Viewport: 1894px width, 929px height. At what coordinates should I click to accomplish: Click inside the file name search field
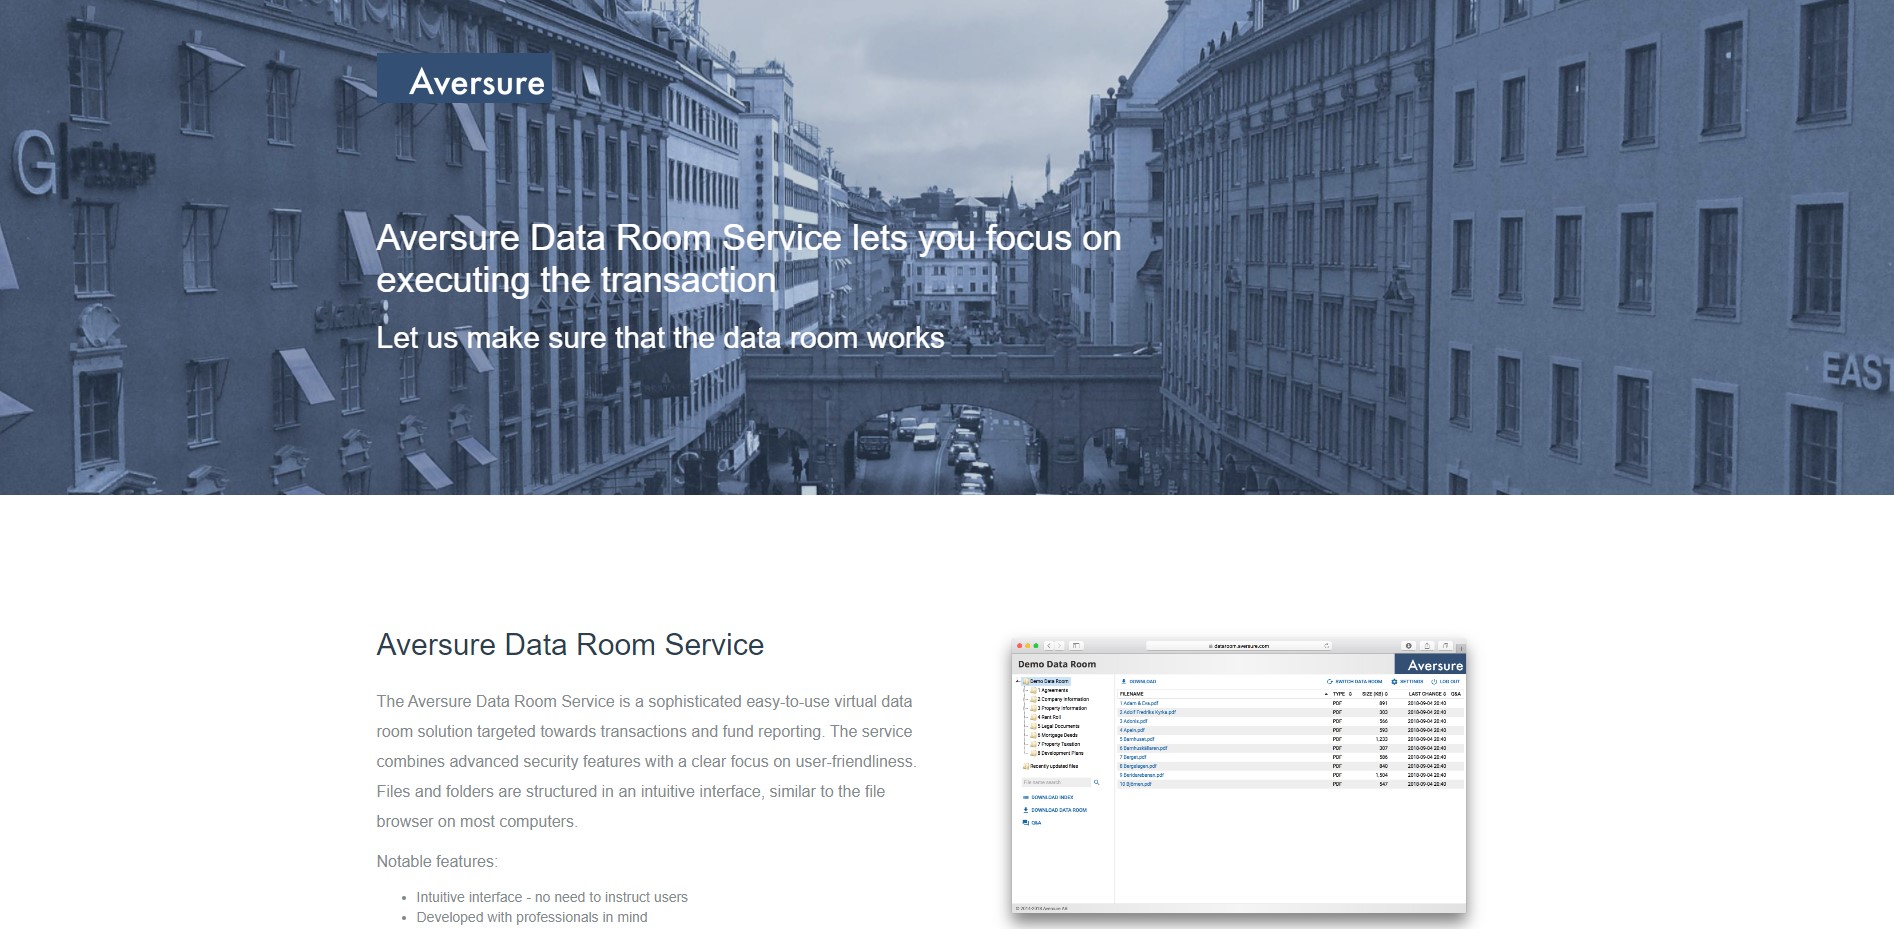(1054, 782)
